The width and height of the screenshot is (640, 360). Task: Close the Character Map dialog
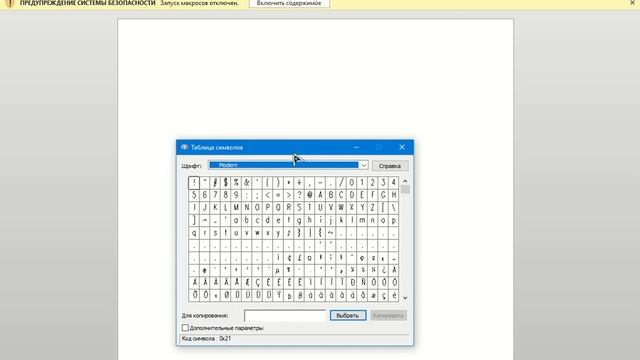point(402,147)
